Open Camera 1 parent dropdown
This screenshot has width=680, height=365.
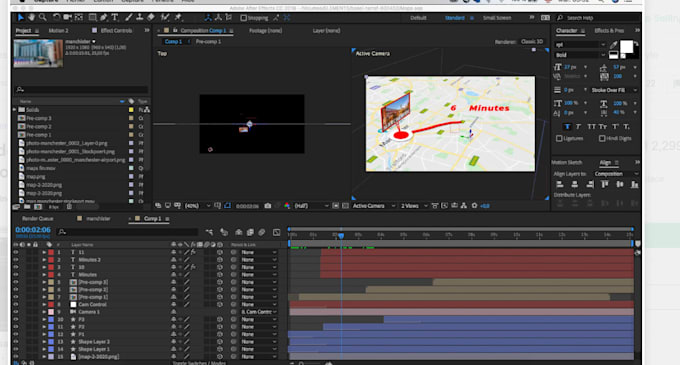click(x=258, y=312)
